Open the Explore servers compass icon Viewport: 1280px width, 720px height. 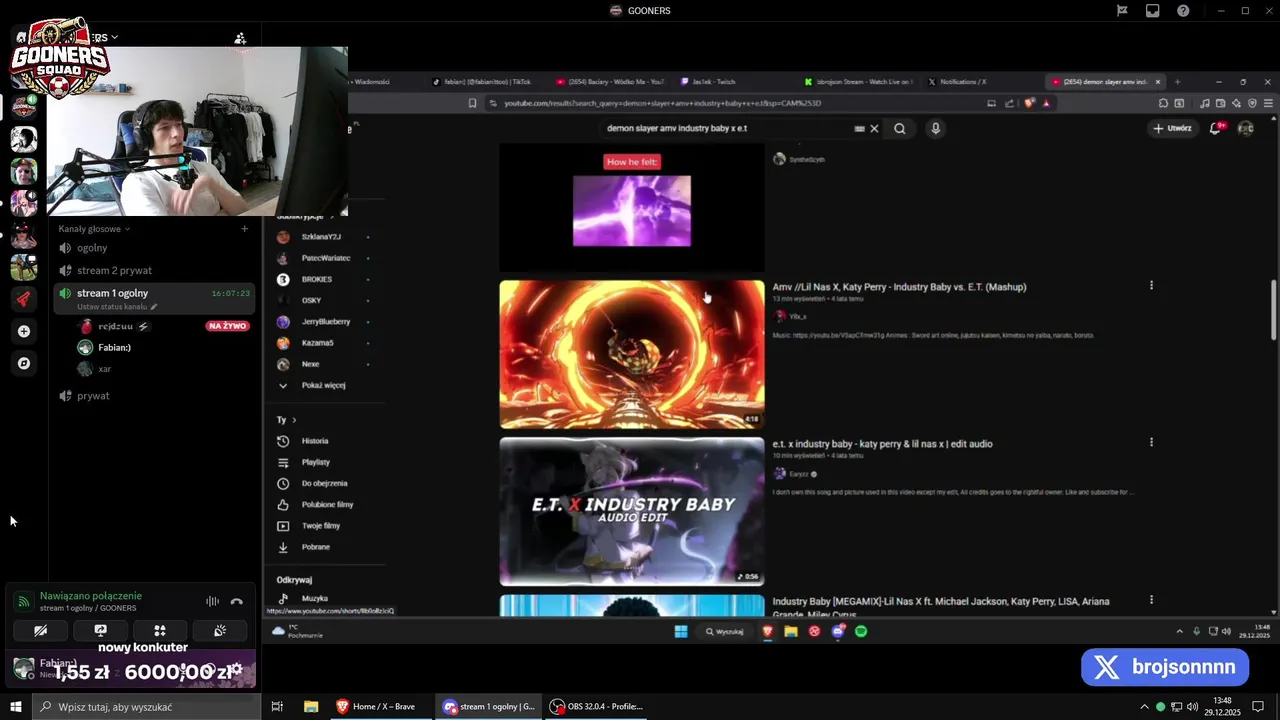point(24,363)
